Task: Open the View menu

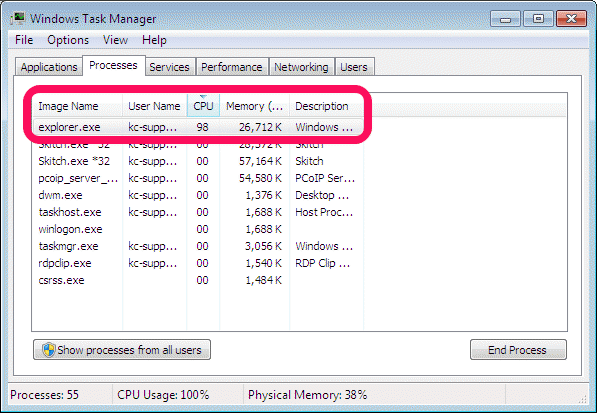Action: (115, 40)
